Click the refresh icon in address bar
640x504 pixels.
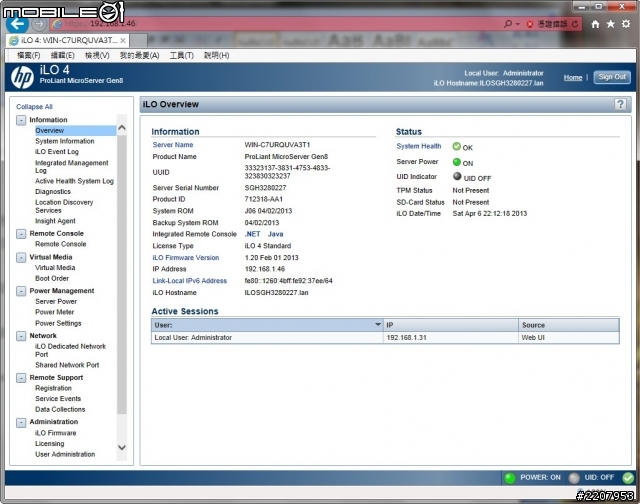pos(575,24)
